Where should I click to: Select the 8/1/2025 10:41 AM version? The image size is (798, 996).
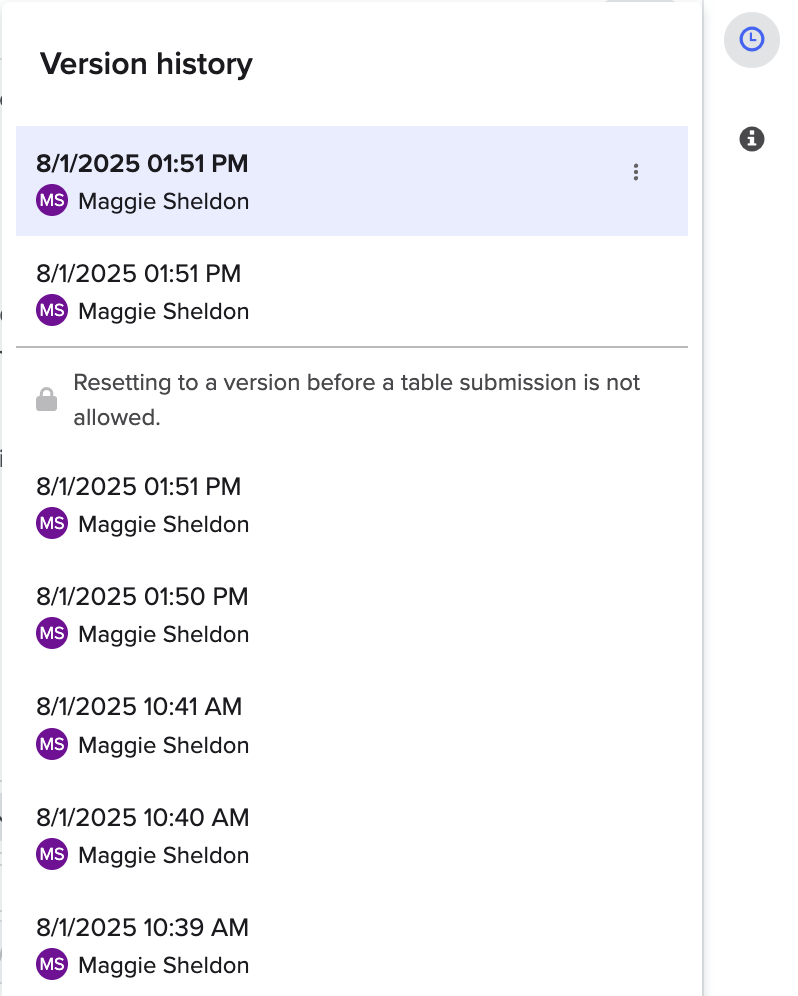(139, 707)
